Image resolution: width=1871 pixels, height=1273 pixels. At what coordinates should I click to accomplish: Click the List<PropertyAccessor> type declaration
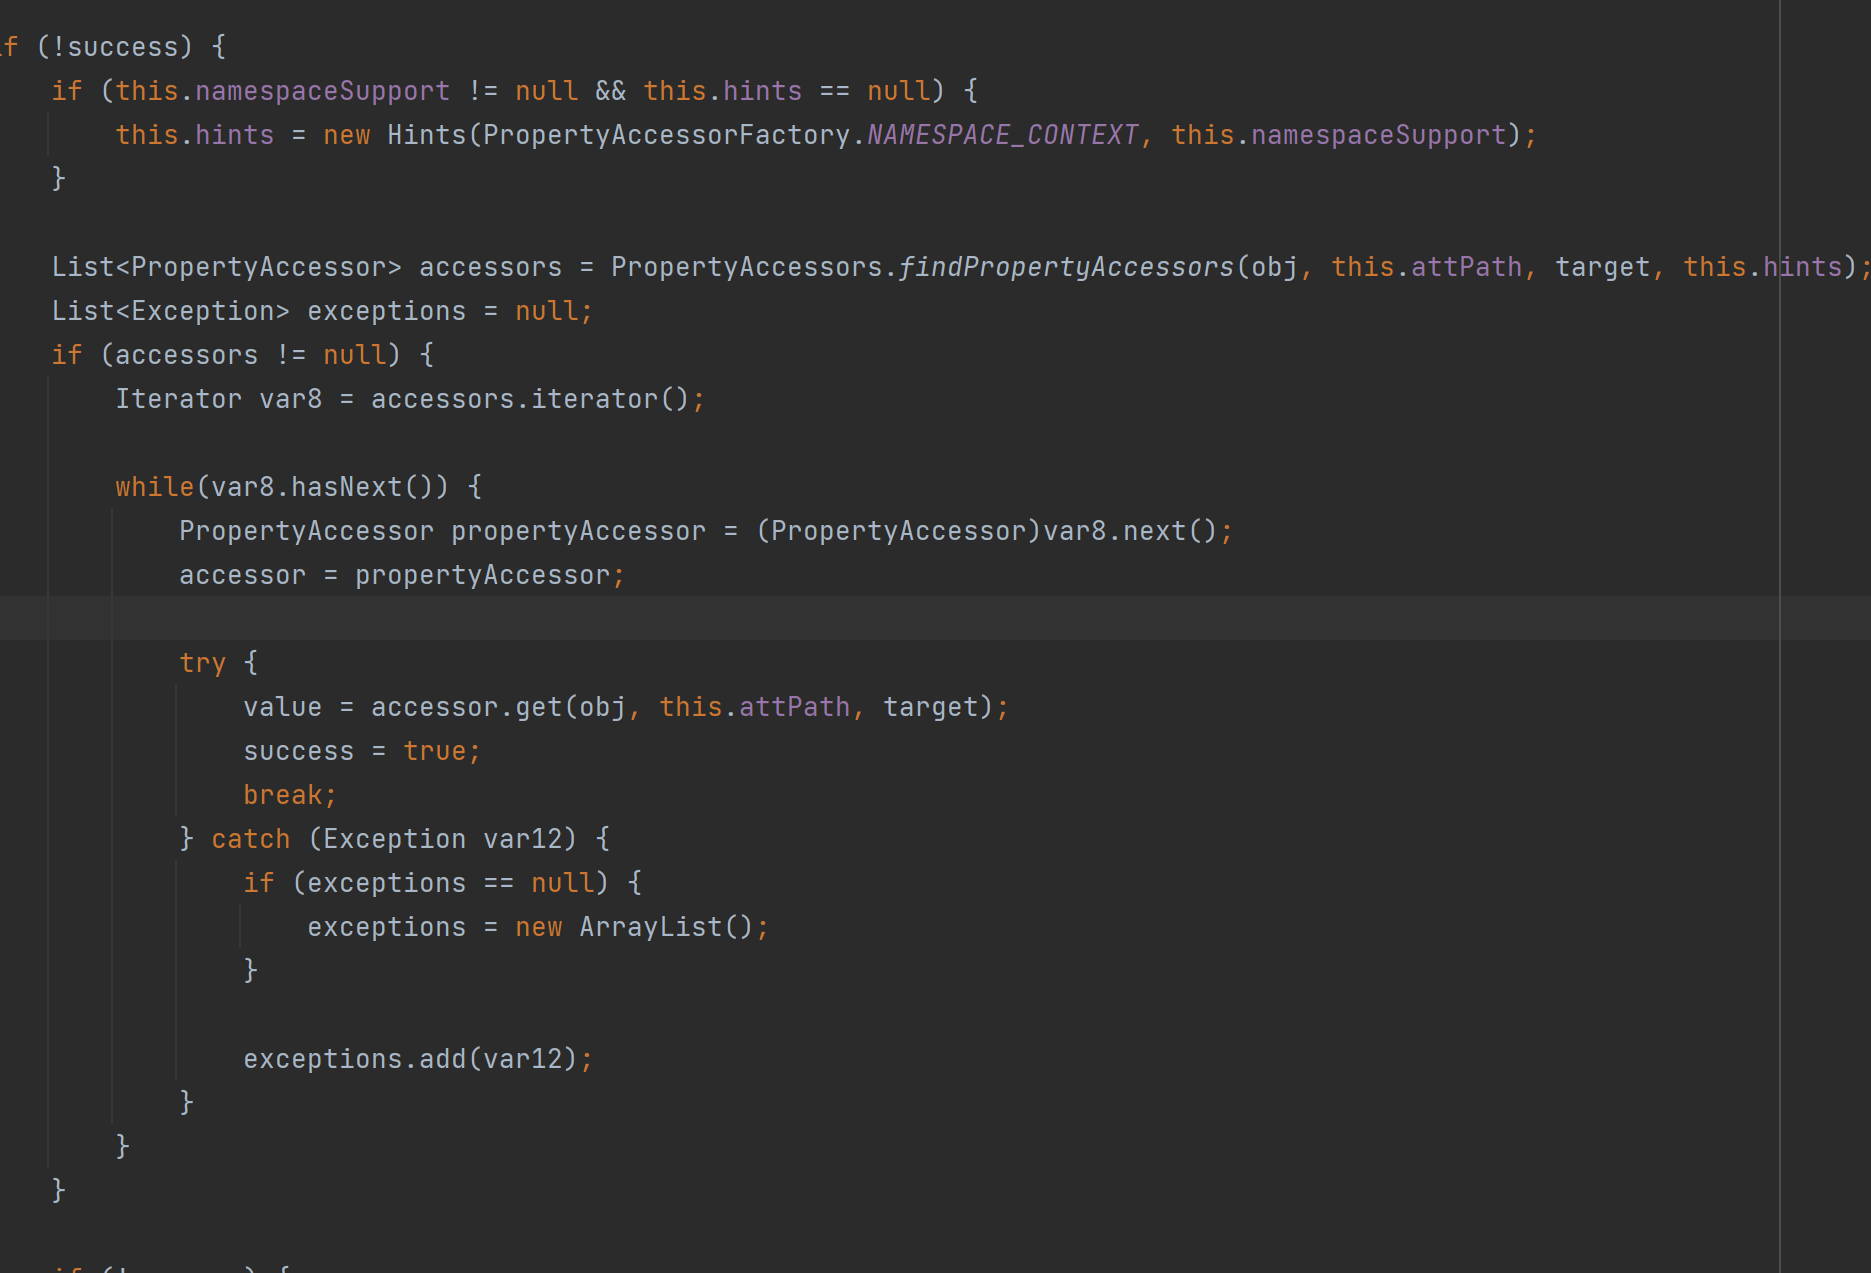(x=226, y=267)
